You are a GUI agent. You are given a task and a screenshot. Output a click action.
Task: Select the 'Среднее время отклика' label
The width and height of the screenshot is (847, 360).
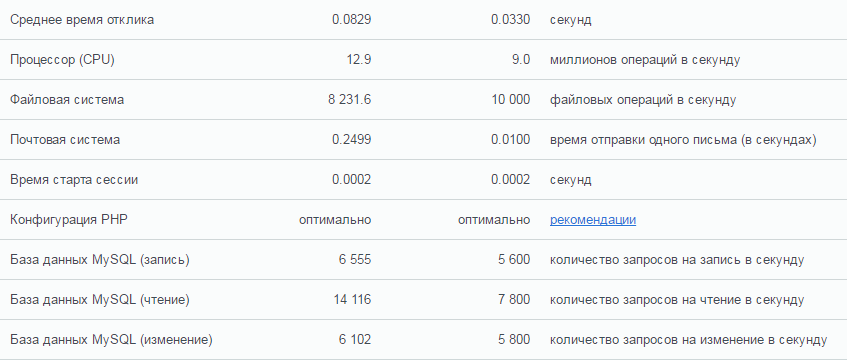[x=82, y=20]
